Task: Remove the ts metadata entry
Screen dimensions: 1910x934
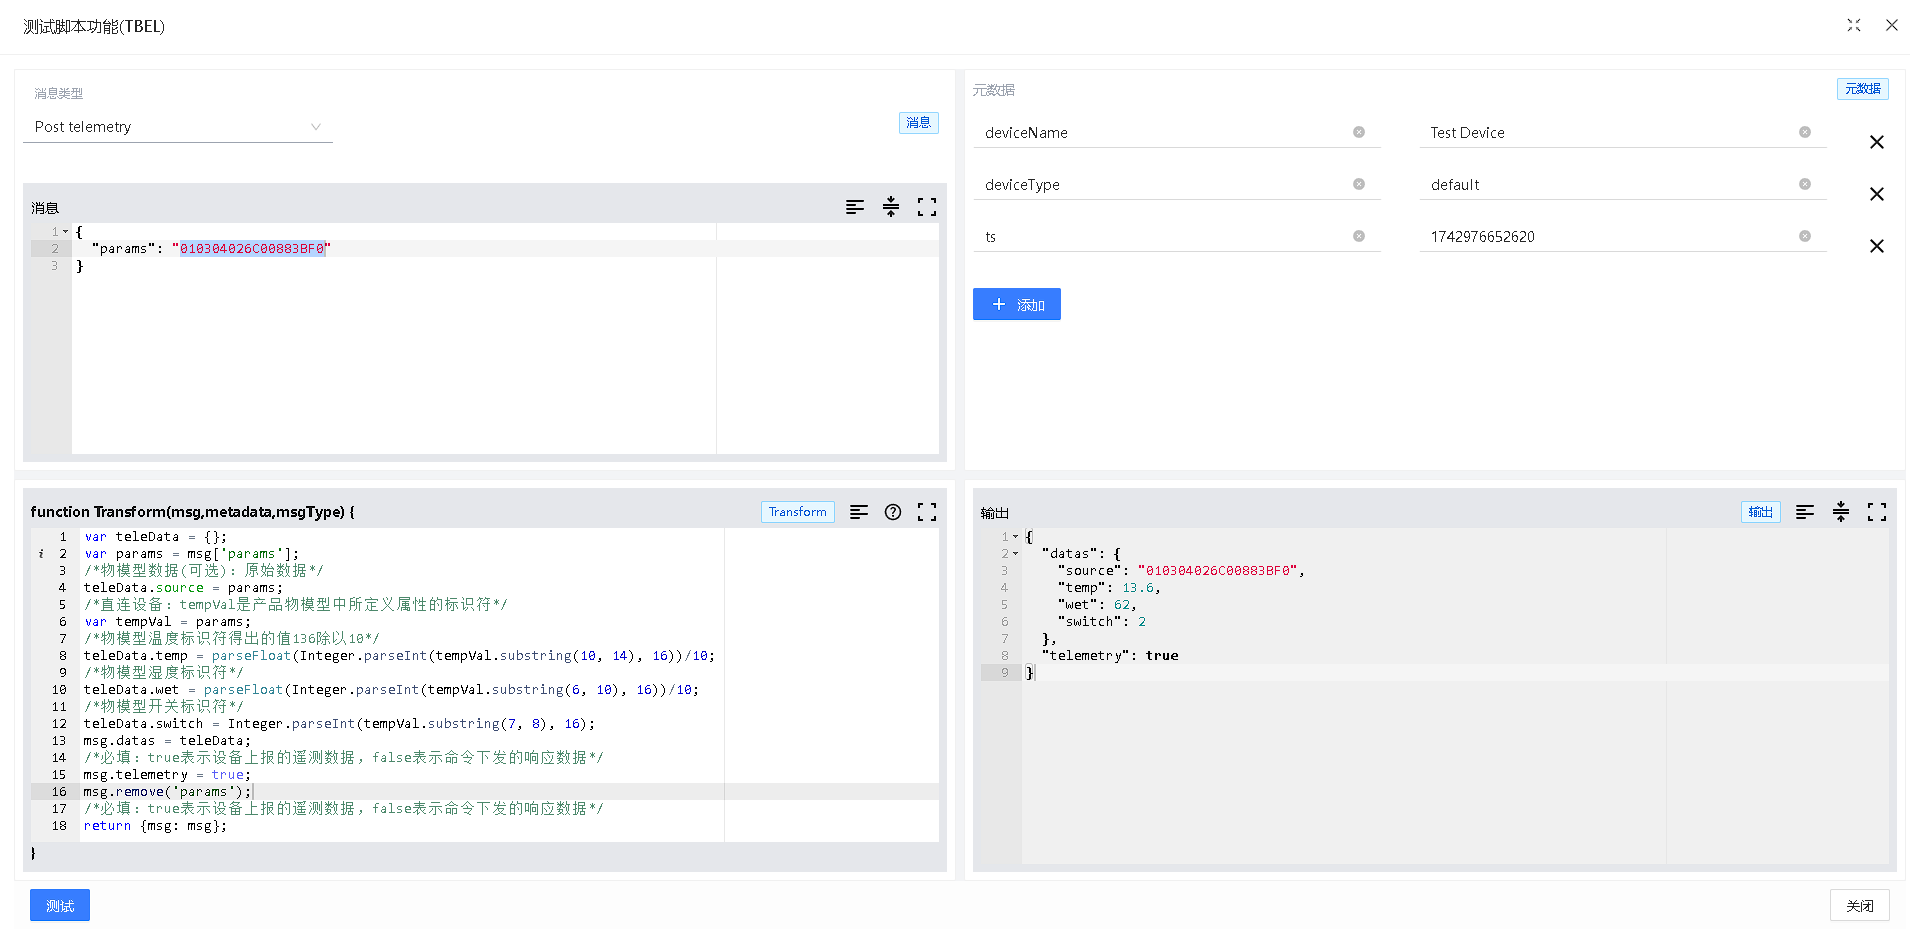Action: (x=1876, y=246)
